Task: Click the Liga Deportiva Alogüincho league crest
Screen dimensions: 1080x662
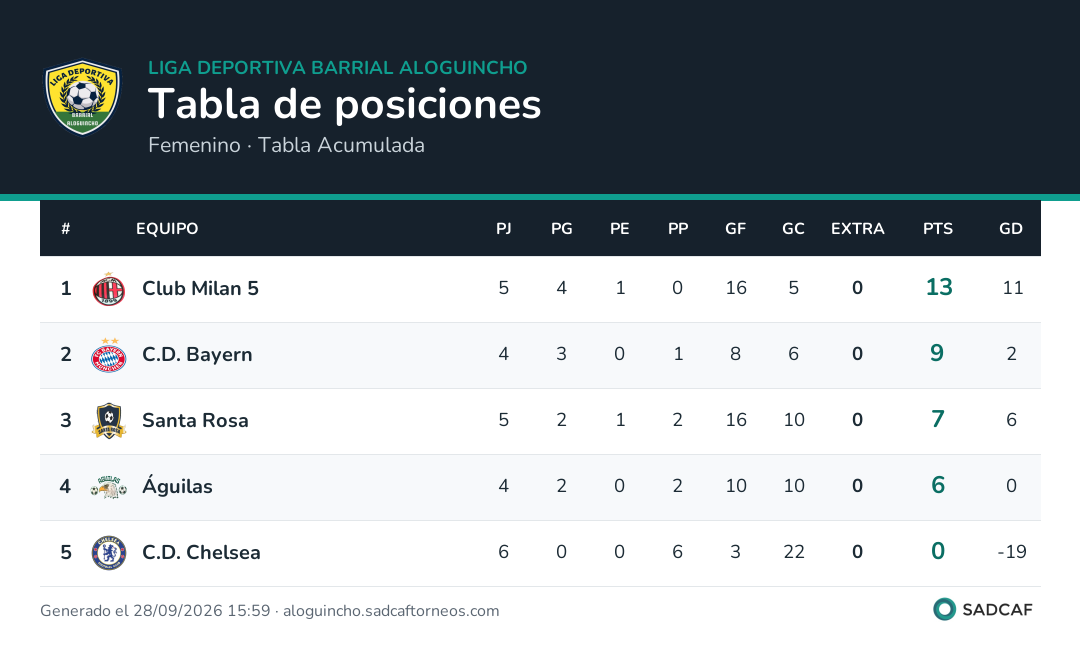Action: pyautogui.click(x=83, y=97)
